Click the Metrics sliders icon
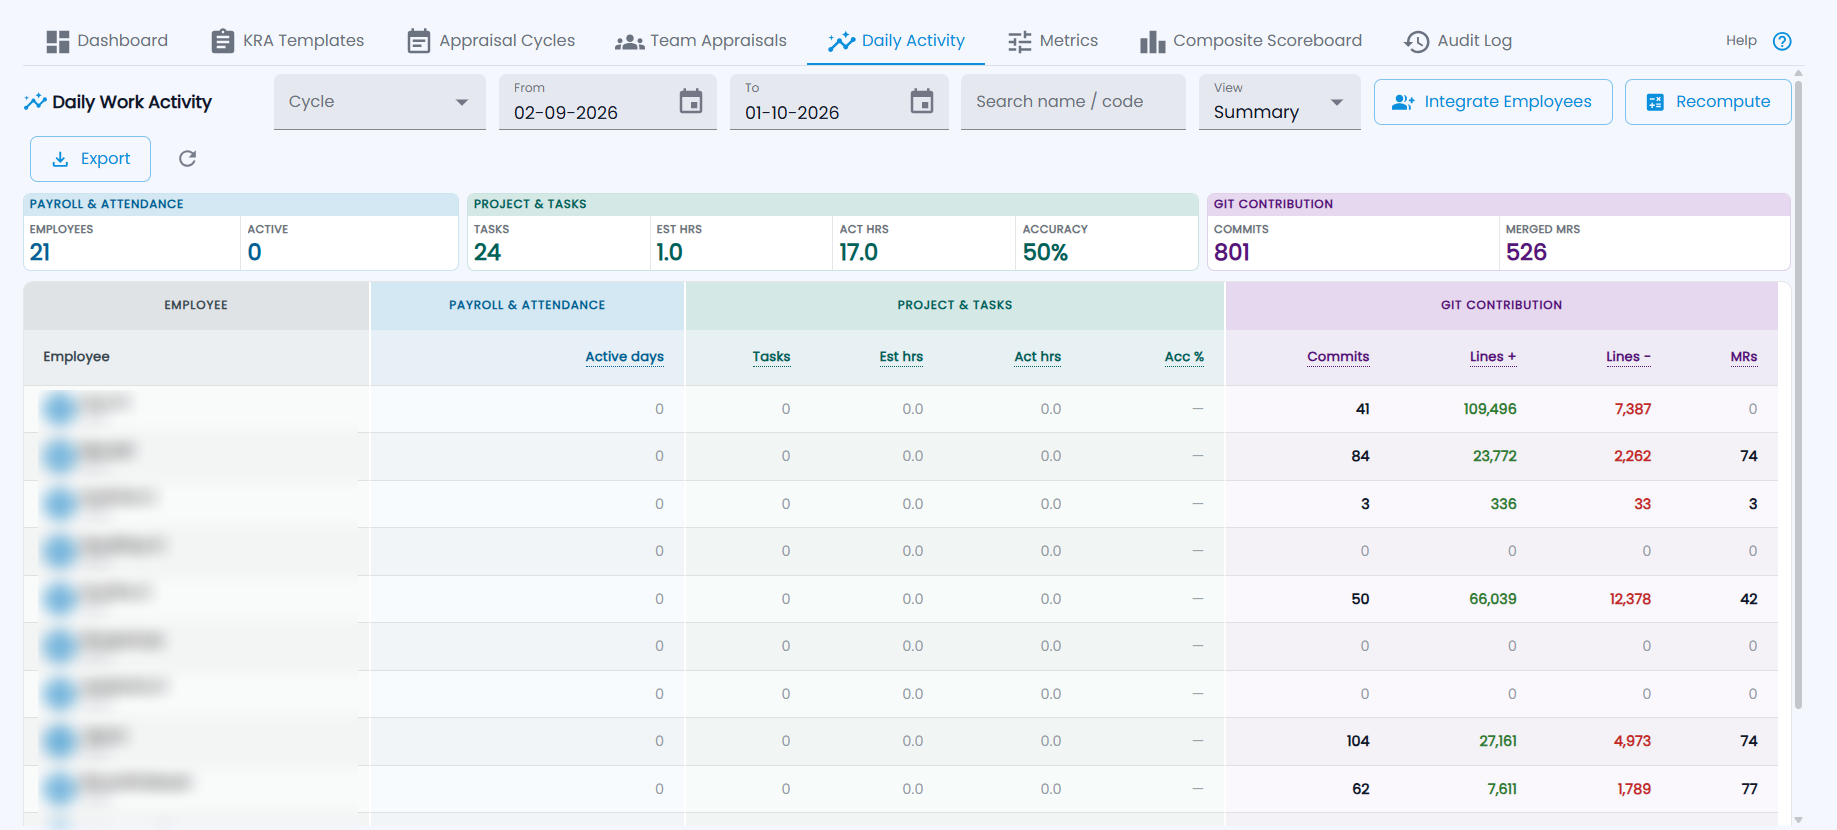The image size is (1837, 830). point(1020,41)
